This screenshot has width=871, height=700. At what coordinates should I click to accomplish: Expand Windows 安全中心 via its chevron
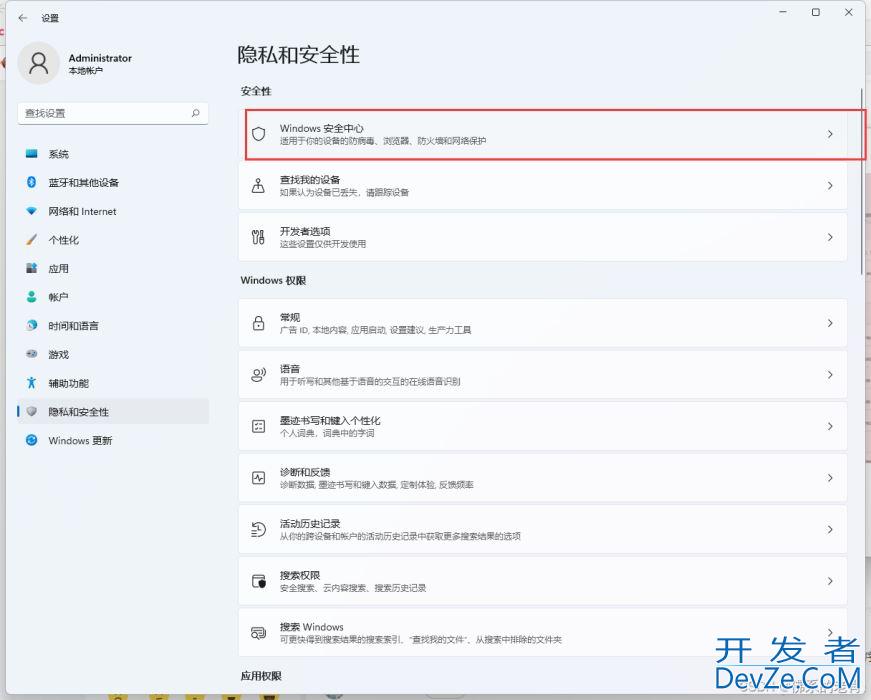[830, 134]
